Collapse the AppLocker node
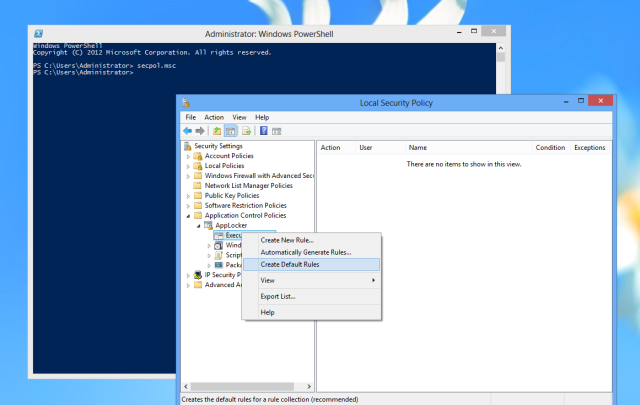The width and height of the screenshot is (640, 405). coord(198,226)
